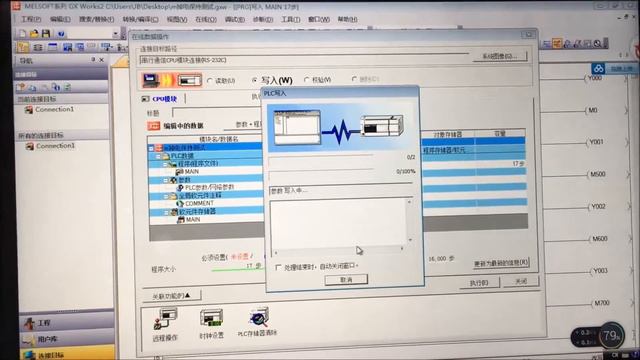The height and width of the screenshot is (360, 640).
Task: Click the blue Help toolbar icon
Action: (x=61, y=34)
